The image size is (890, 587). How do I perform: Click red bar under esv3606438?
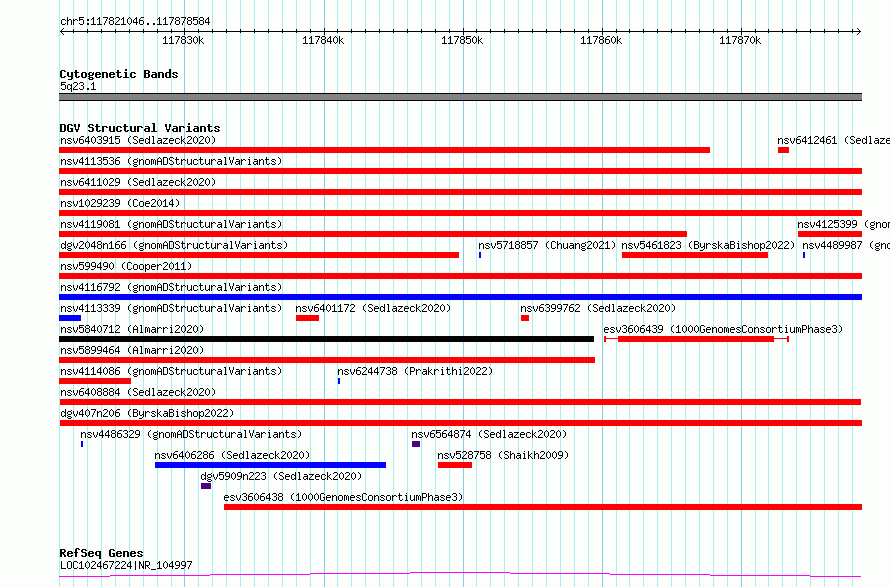[x=543, y=507]
